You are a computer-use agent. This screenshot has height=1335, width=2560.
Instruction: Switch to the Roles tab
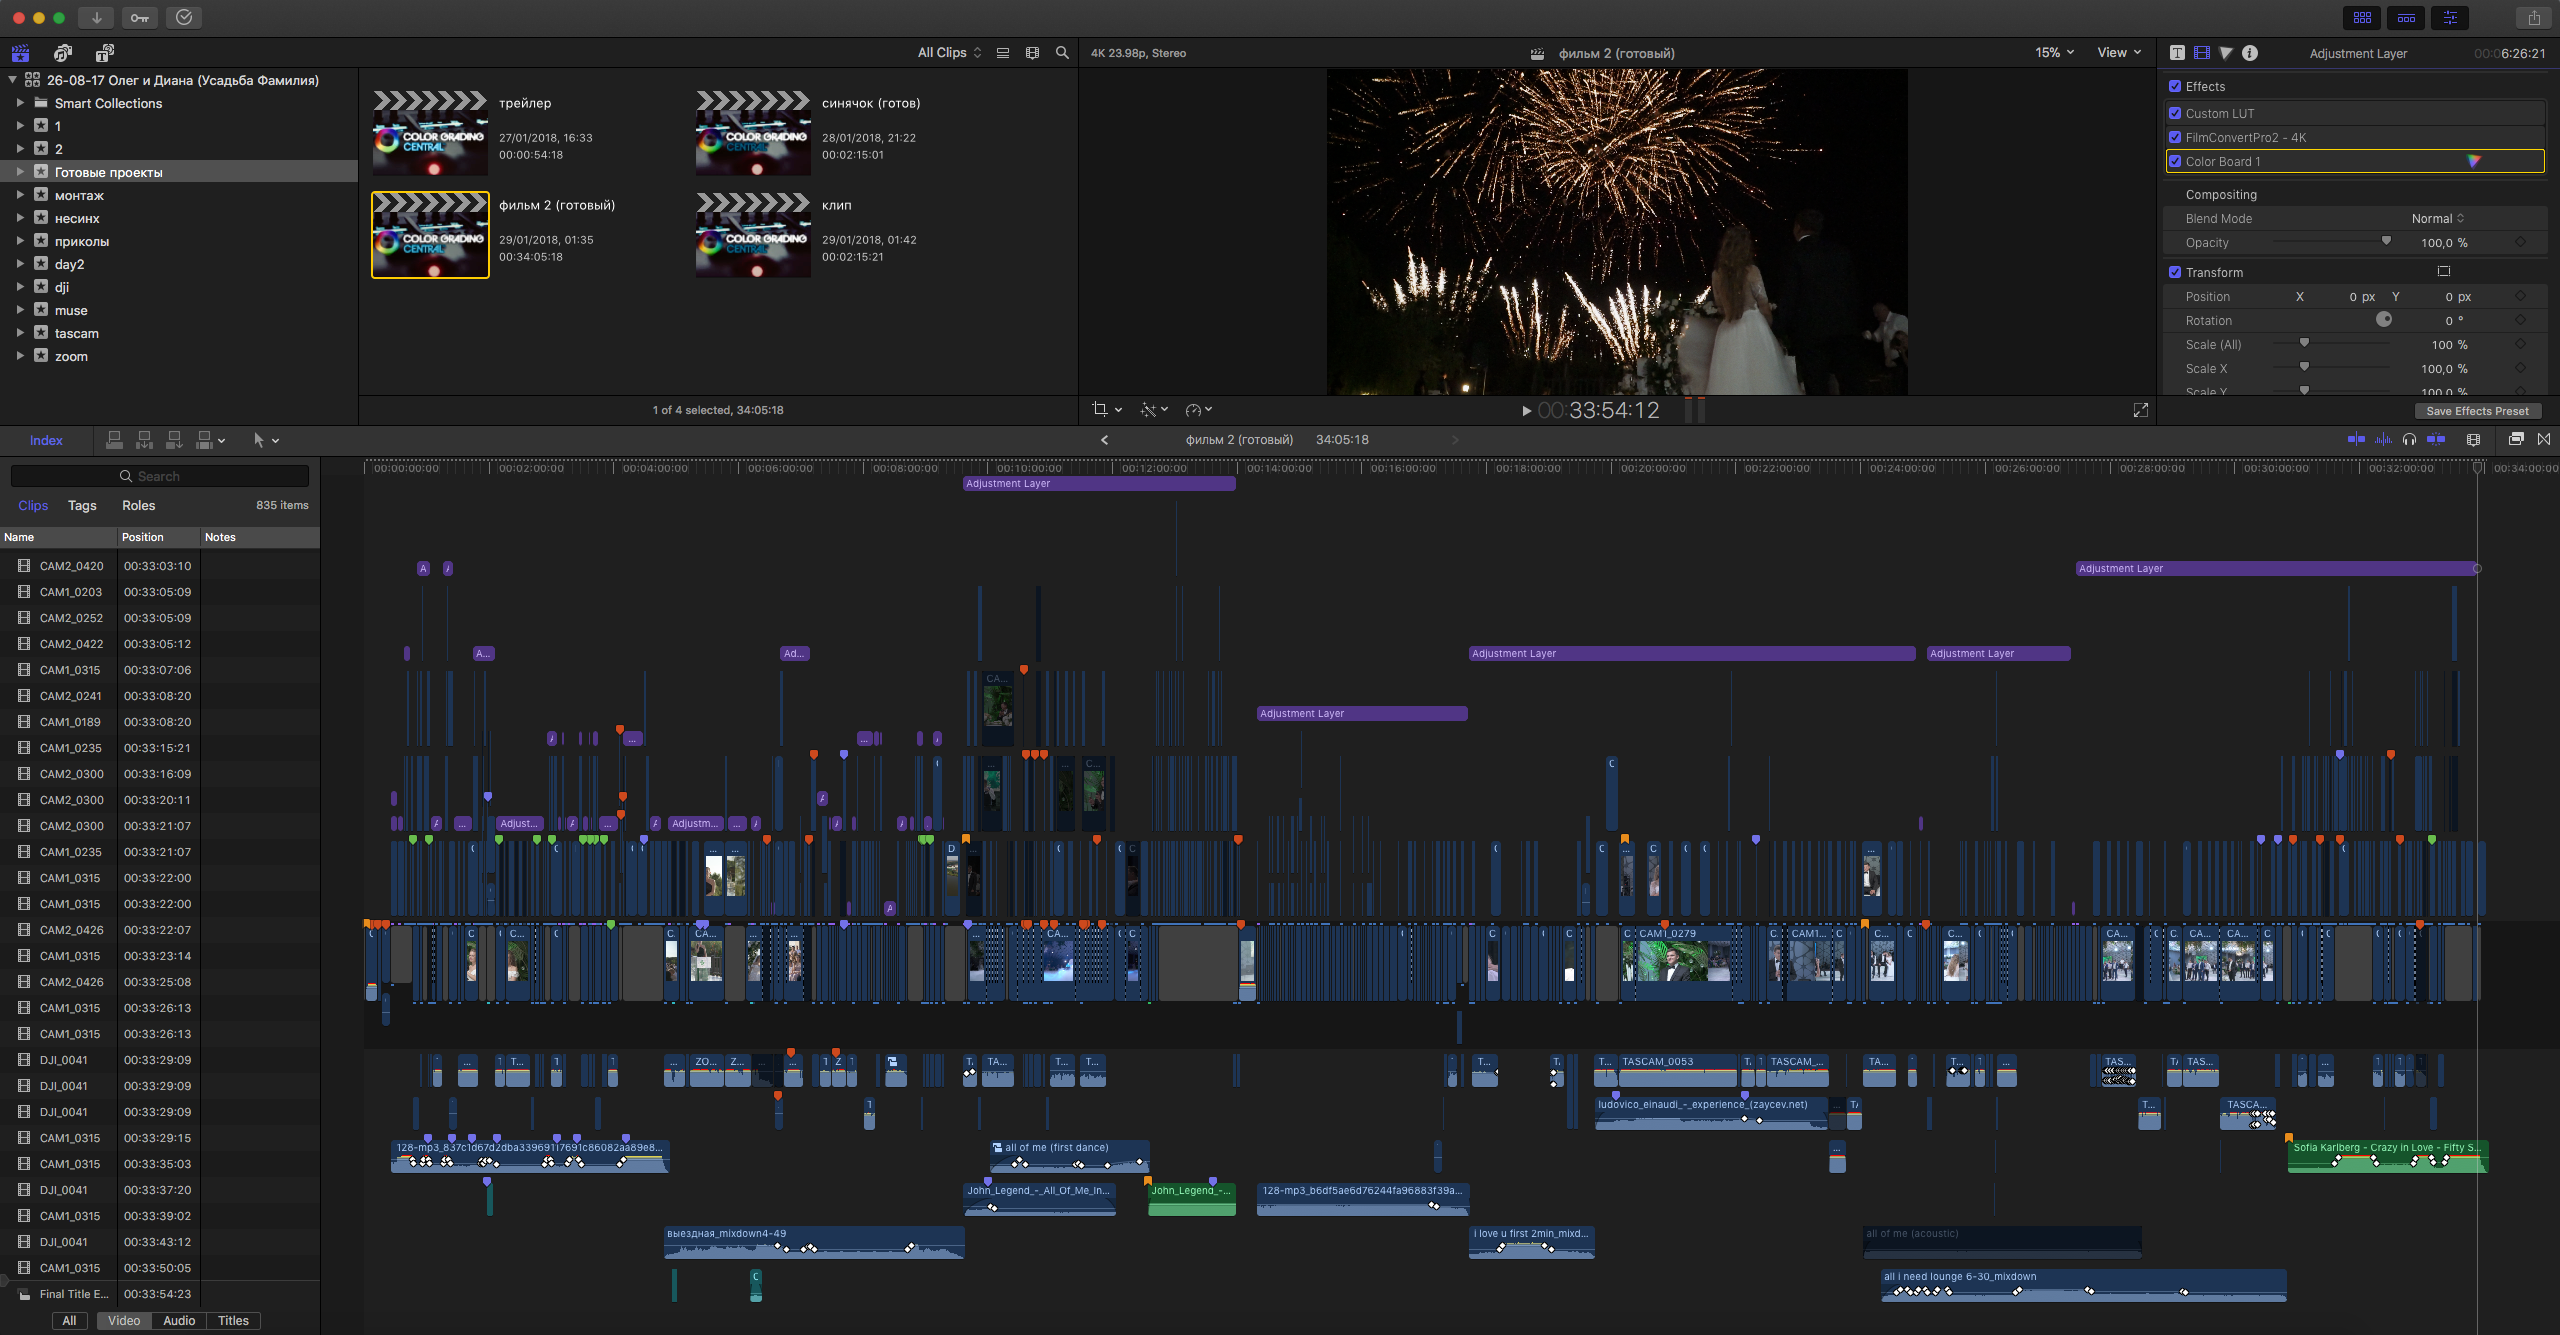138,505
